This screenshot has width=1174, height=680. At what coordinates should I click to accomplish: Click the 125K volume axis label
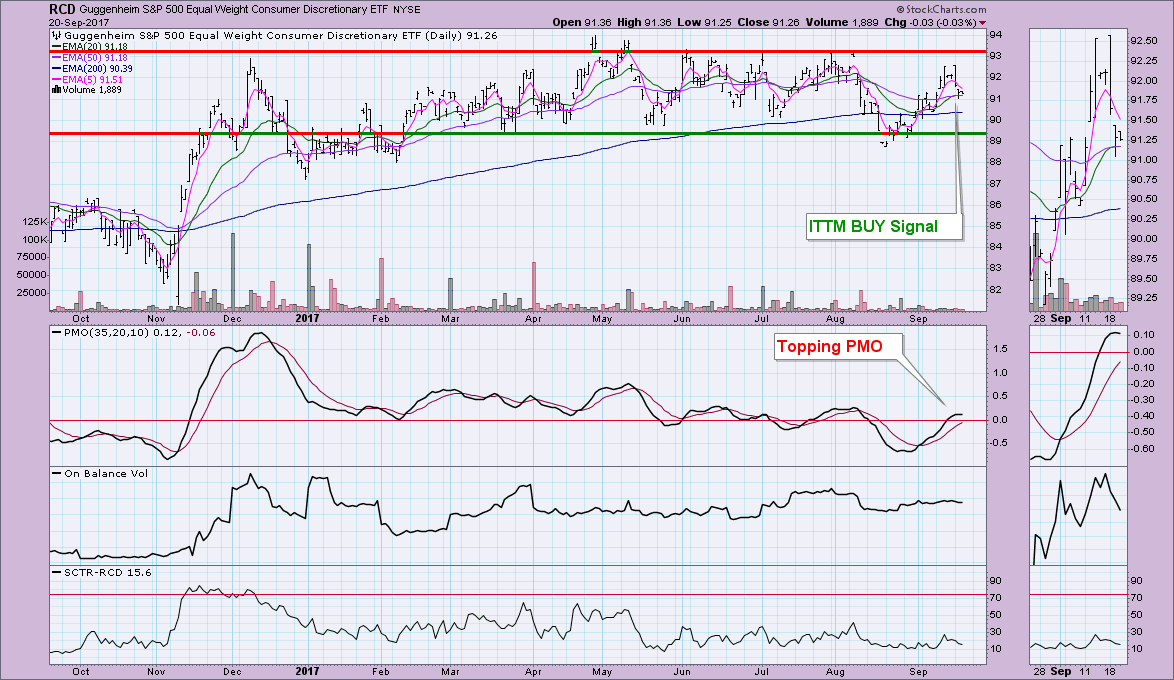pos(35,222)
